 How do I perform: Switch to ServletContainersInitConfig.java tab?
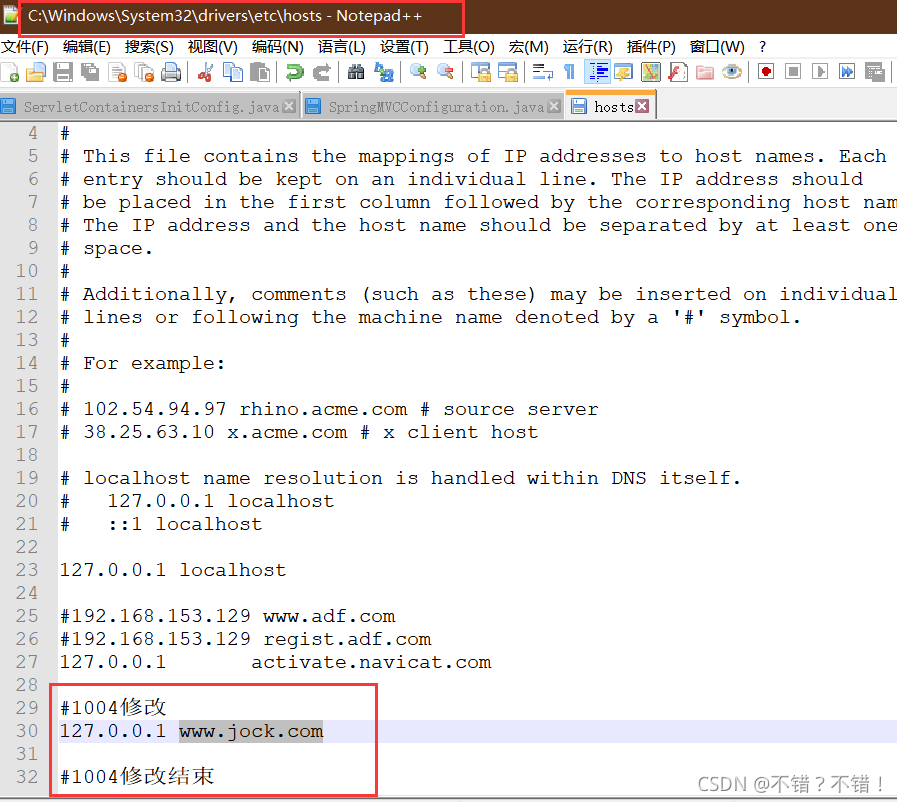(x=150, y=107)
